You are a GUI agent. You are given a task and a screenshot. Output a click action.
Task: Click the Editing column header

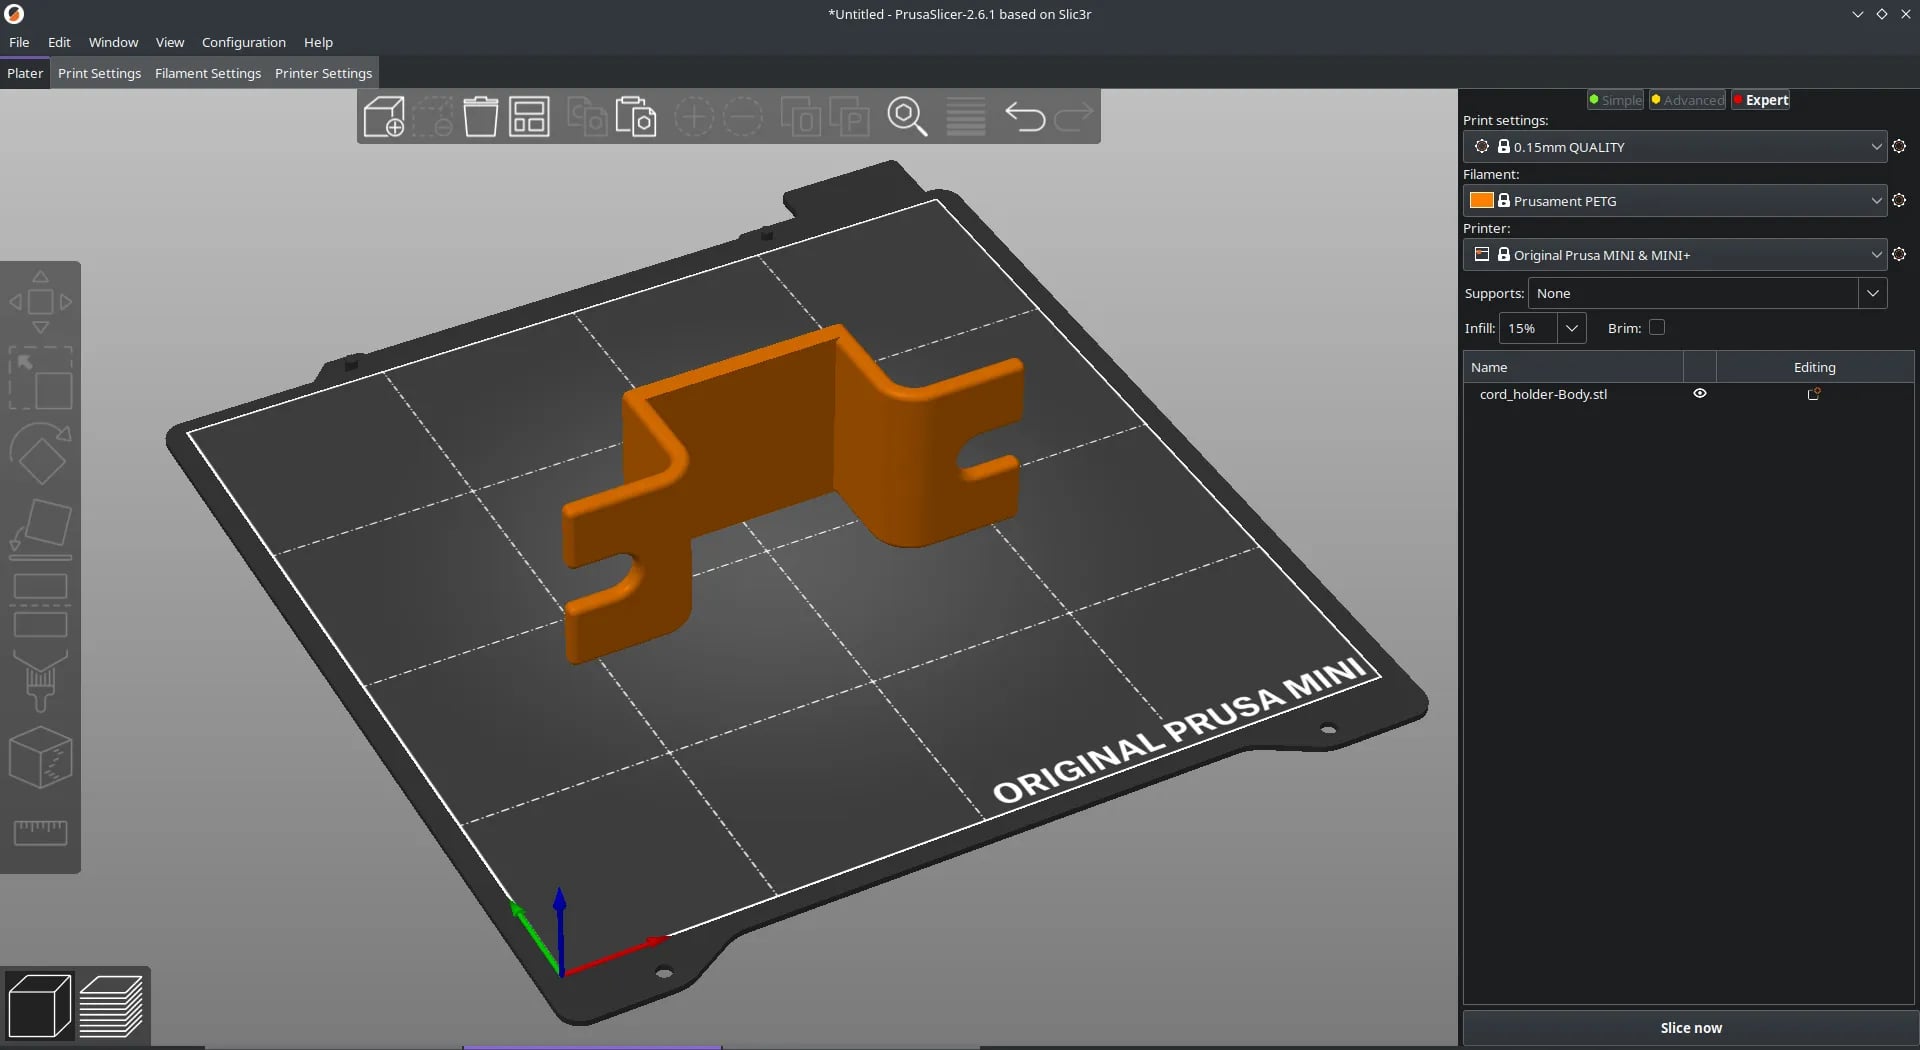click(x=1814, y=367)
